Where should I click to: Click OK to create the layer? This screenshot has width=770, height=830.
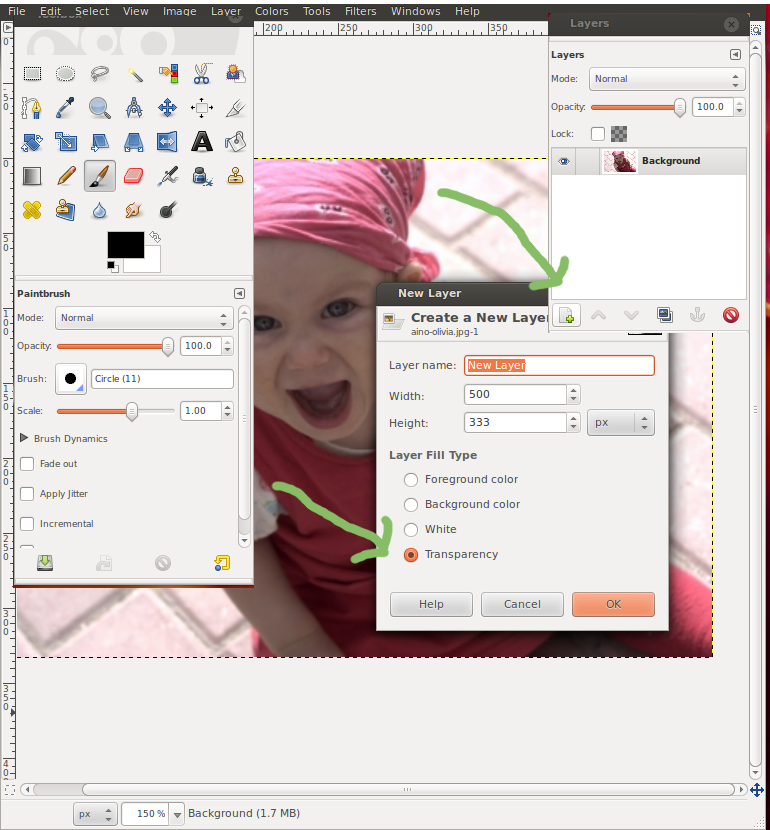click(x=613, y=604)
